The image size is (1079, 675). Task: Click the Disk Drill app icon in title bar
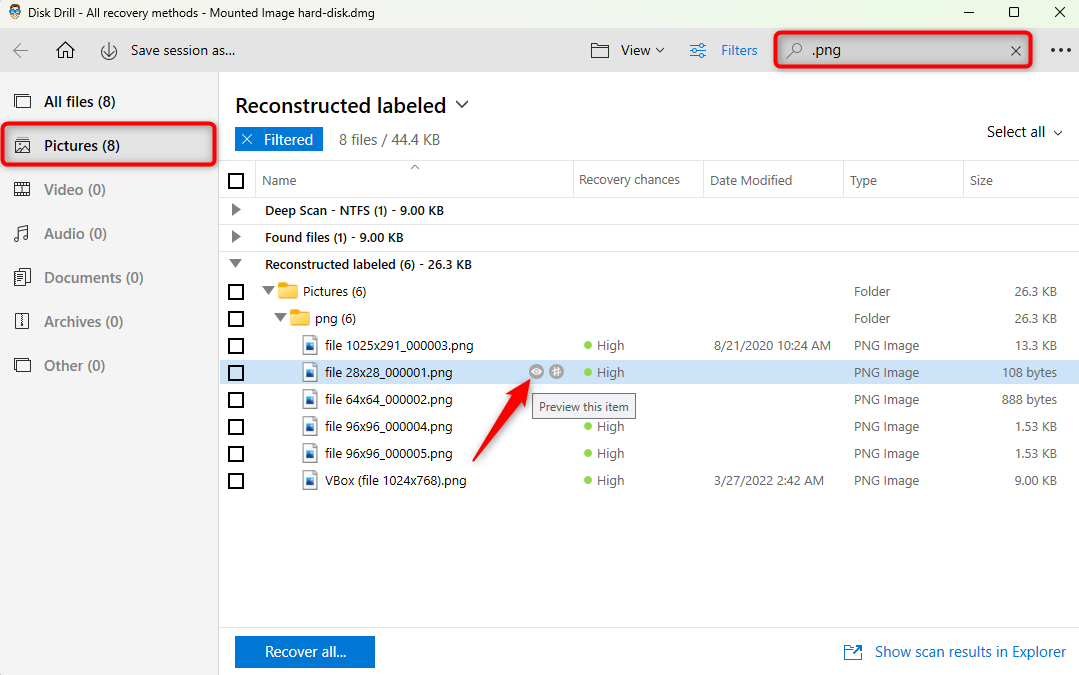click(x=14, y=12)
